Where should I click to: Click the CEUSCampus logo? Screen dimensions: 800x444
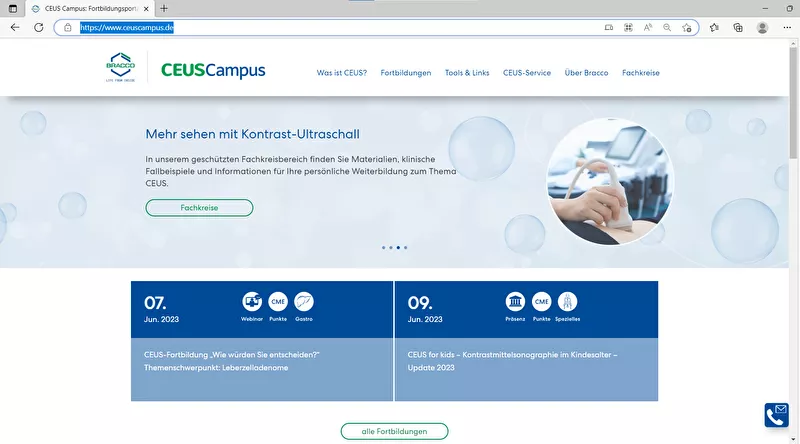click(213, 70)
